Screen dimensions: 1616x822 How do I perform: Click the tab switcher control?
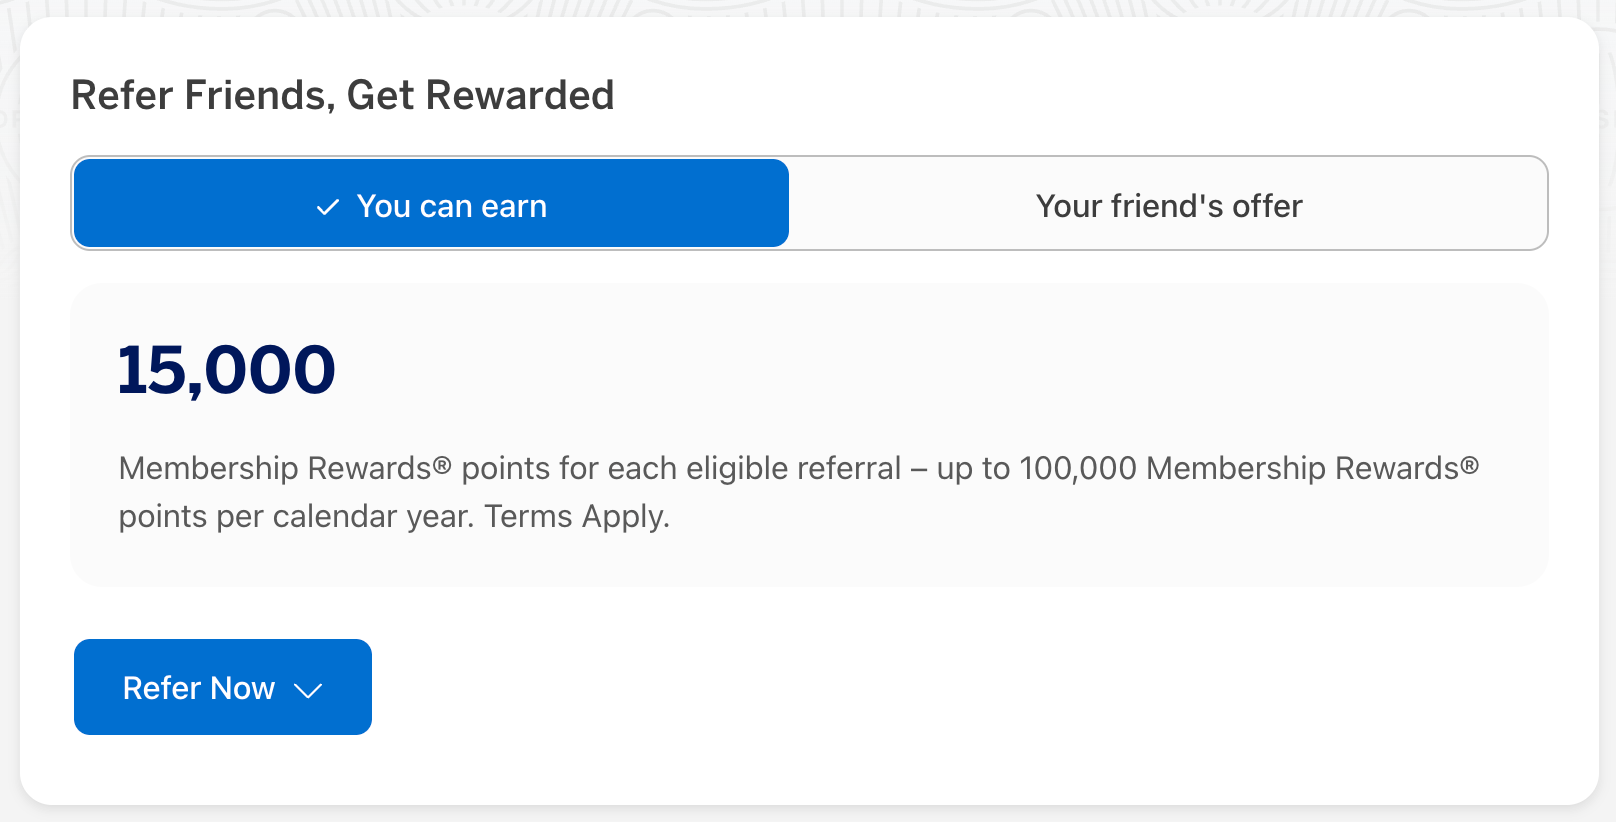click(810, 204)
